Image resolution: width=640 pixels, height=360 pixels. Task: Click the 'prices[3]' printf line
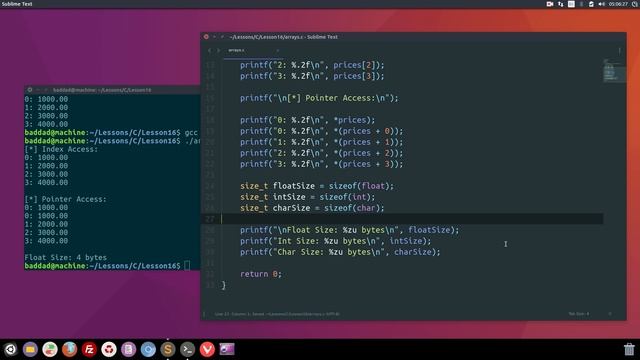(x=312, y=76)
